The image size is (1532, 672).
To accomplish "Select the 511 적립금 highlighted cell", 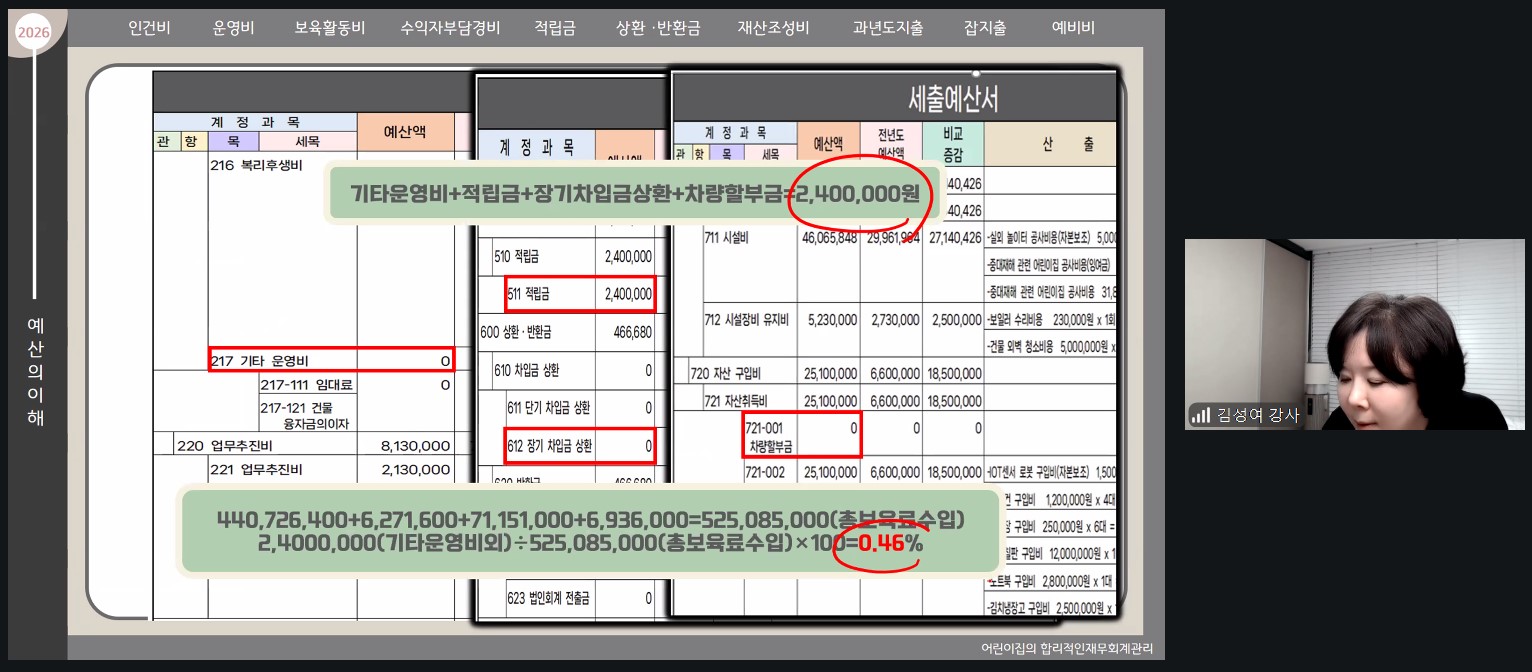I will pos(580,294).
